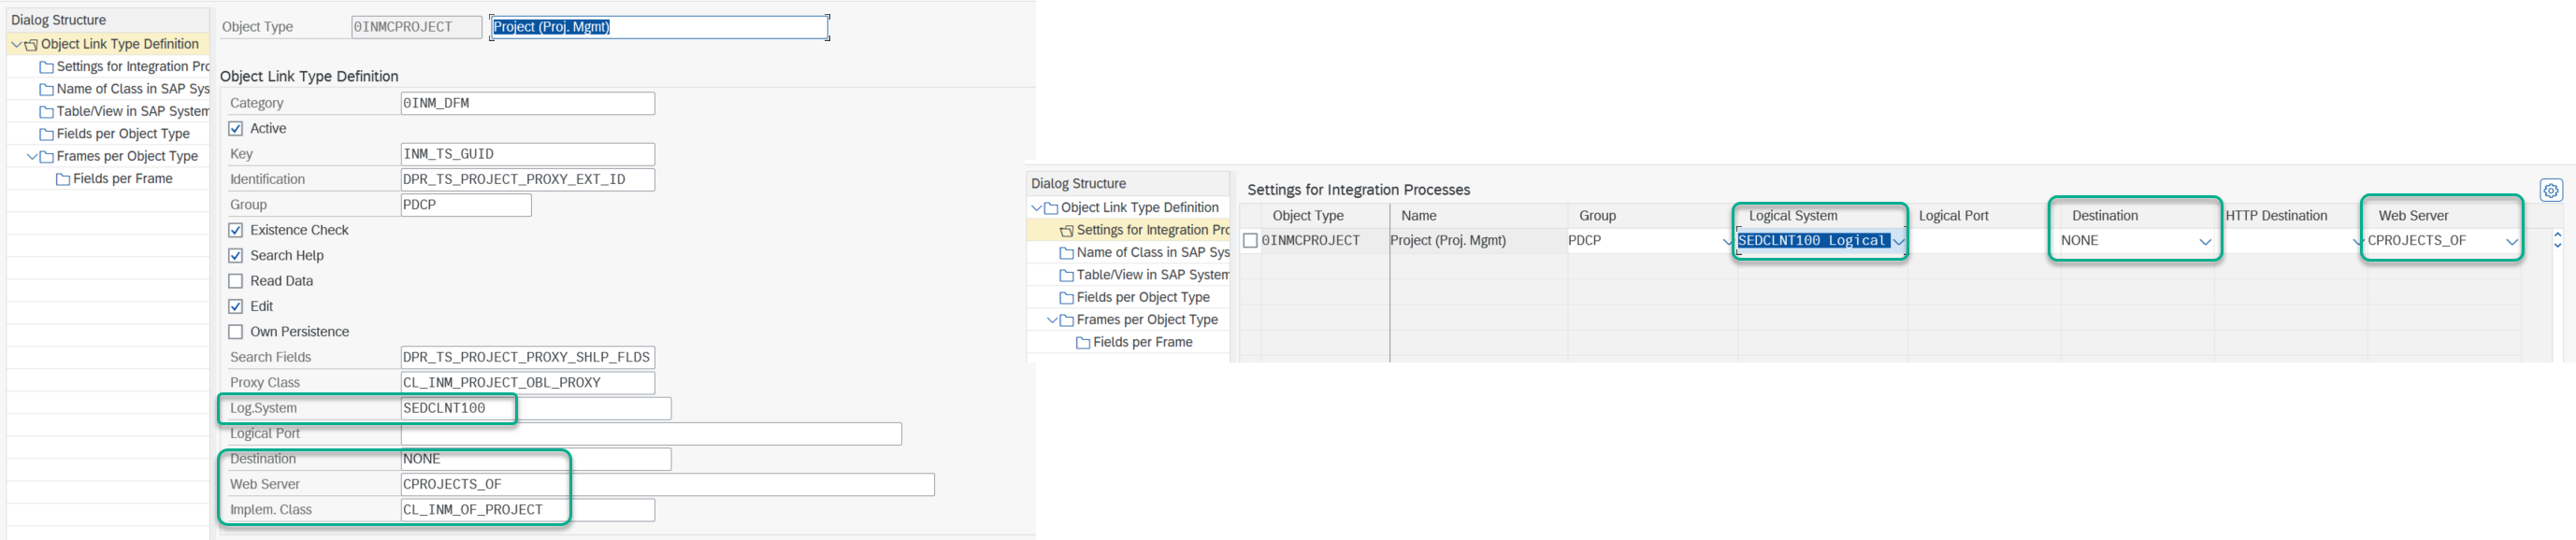Screen dimensions: 2576x540
Task: Select the 0INMCPROJECT table row checkbox
Action: coord(1250,241)
